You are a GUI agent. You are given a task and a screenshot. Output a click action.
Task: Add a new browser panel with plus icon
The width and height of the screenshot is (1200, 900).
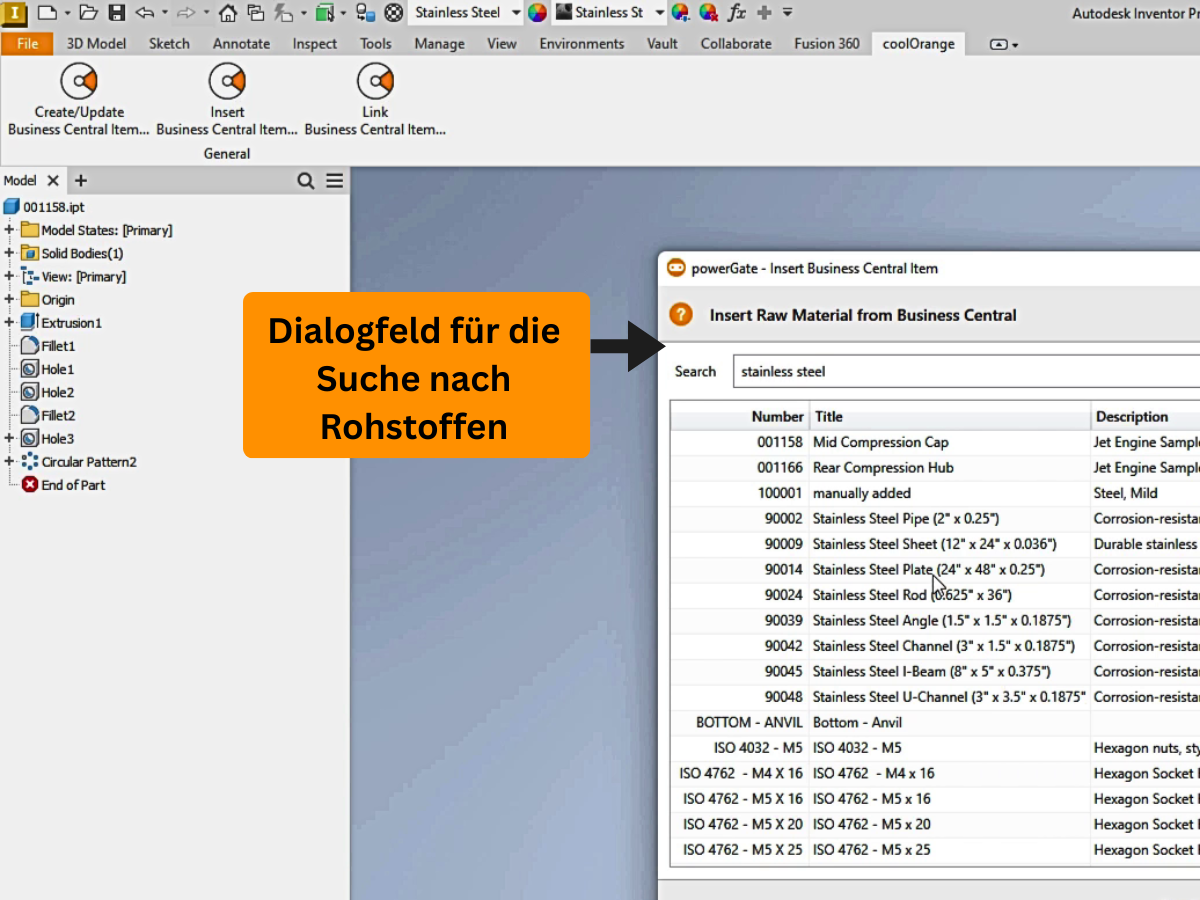point(81,181)
